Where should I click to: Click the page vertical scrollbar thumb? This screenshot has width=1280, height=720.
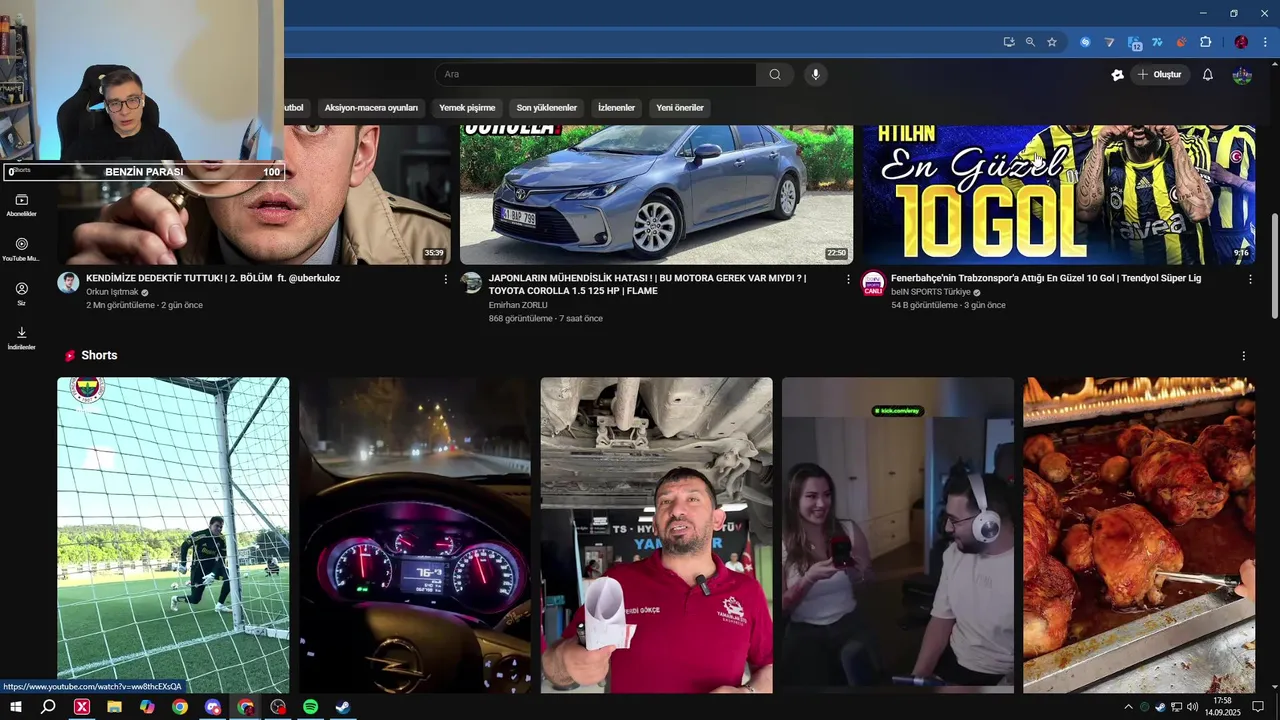coord(1274,266)
